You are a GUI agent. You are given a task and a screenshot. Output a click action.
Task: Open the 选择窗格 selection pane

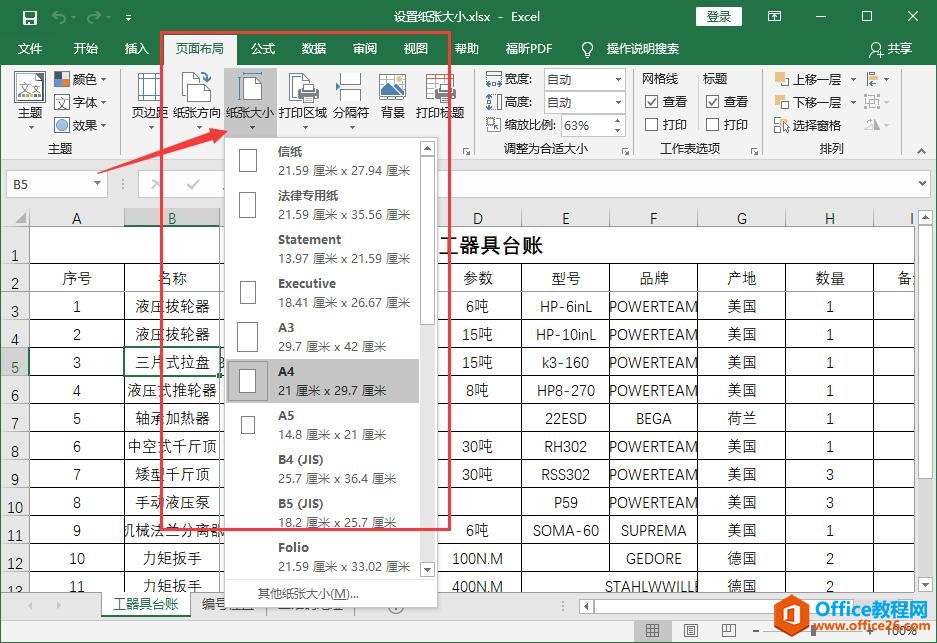808,125
